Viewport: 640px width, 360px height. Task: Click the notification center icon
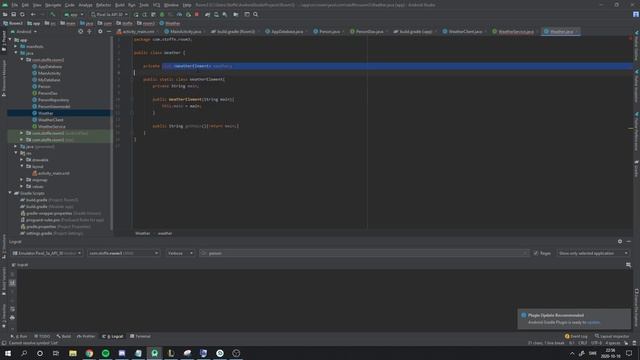click(629, 353)
